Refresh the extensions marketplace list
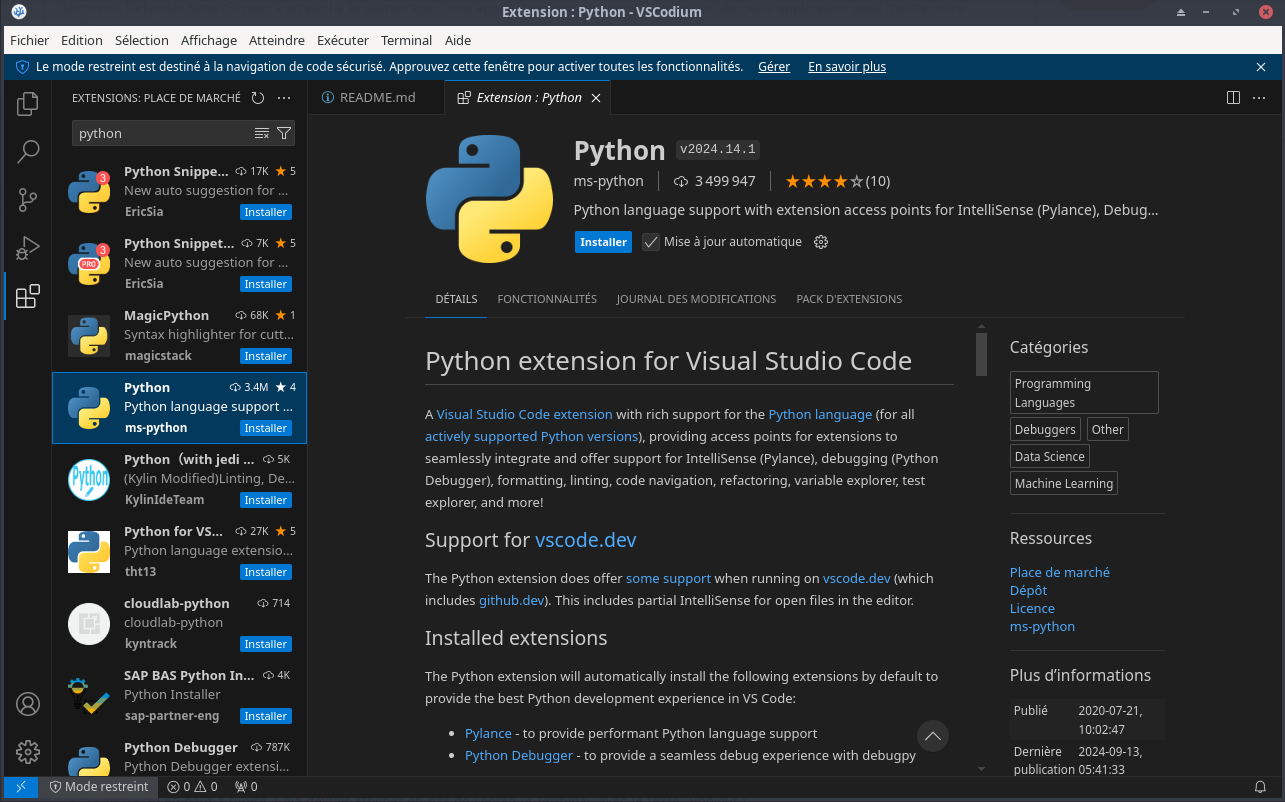Image resolution: width=1285 pixels, height=802 pixels. point(258,98)
